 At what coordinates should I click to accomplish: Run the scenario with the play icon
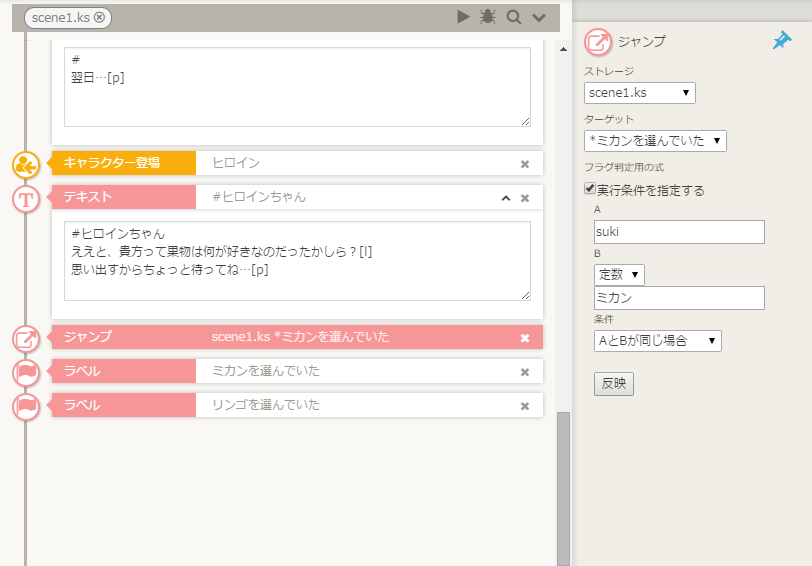pos(463,17)
